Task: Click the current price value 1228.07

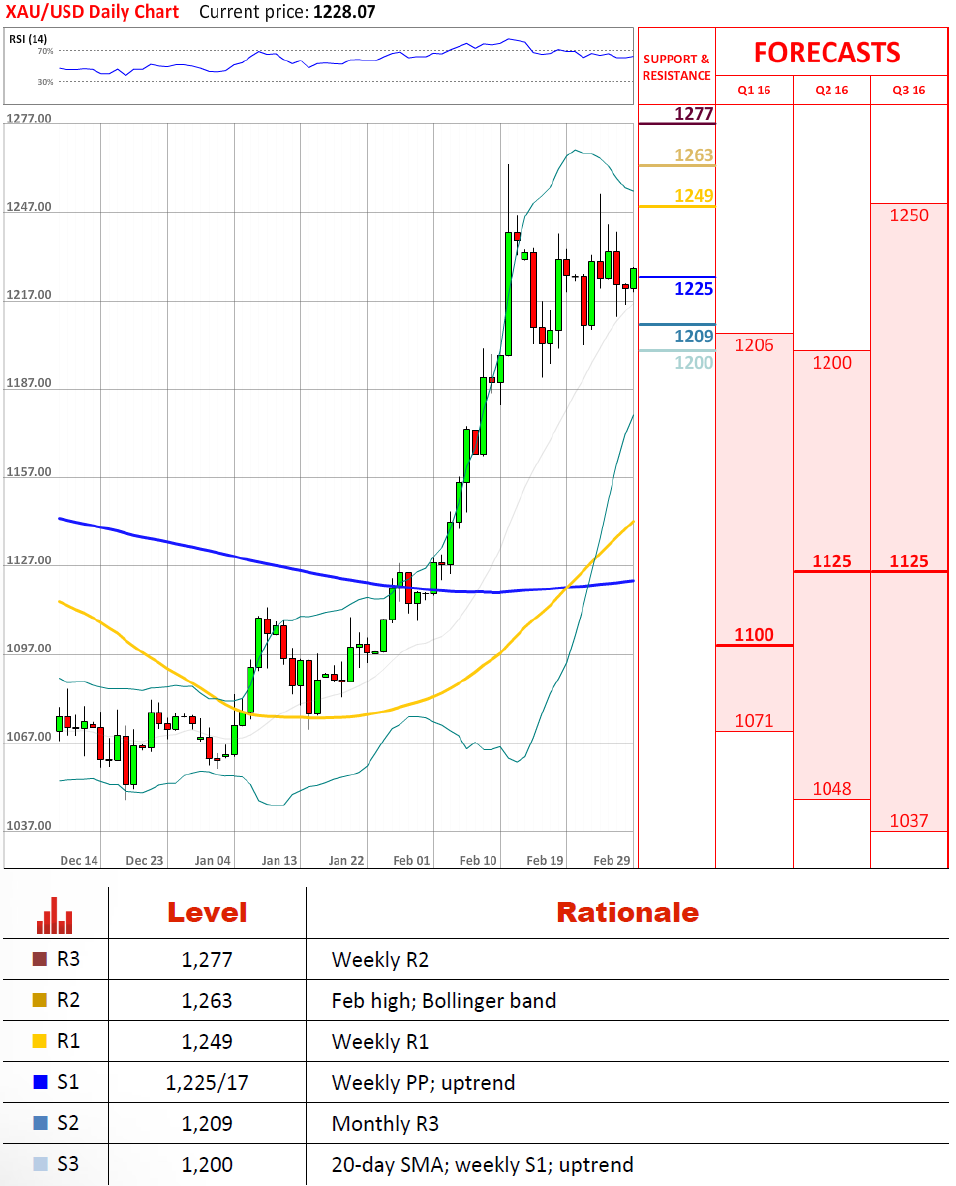Action: 344,12
